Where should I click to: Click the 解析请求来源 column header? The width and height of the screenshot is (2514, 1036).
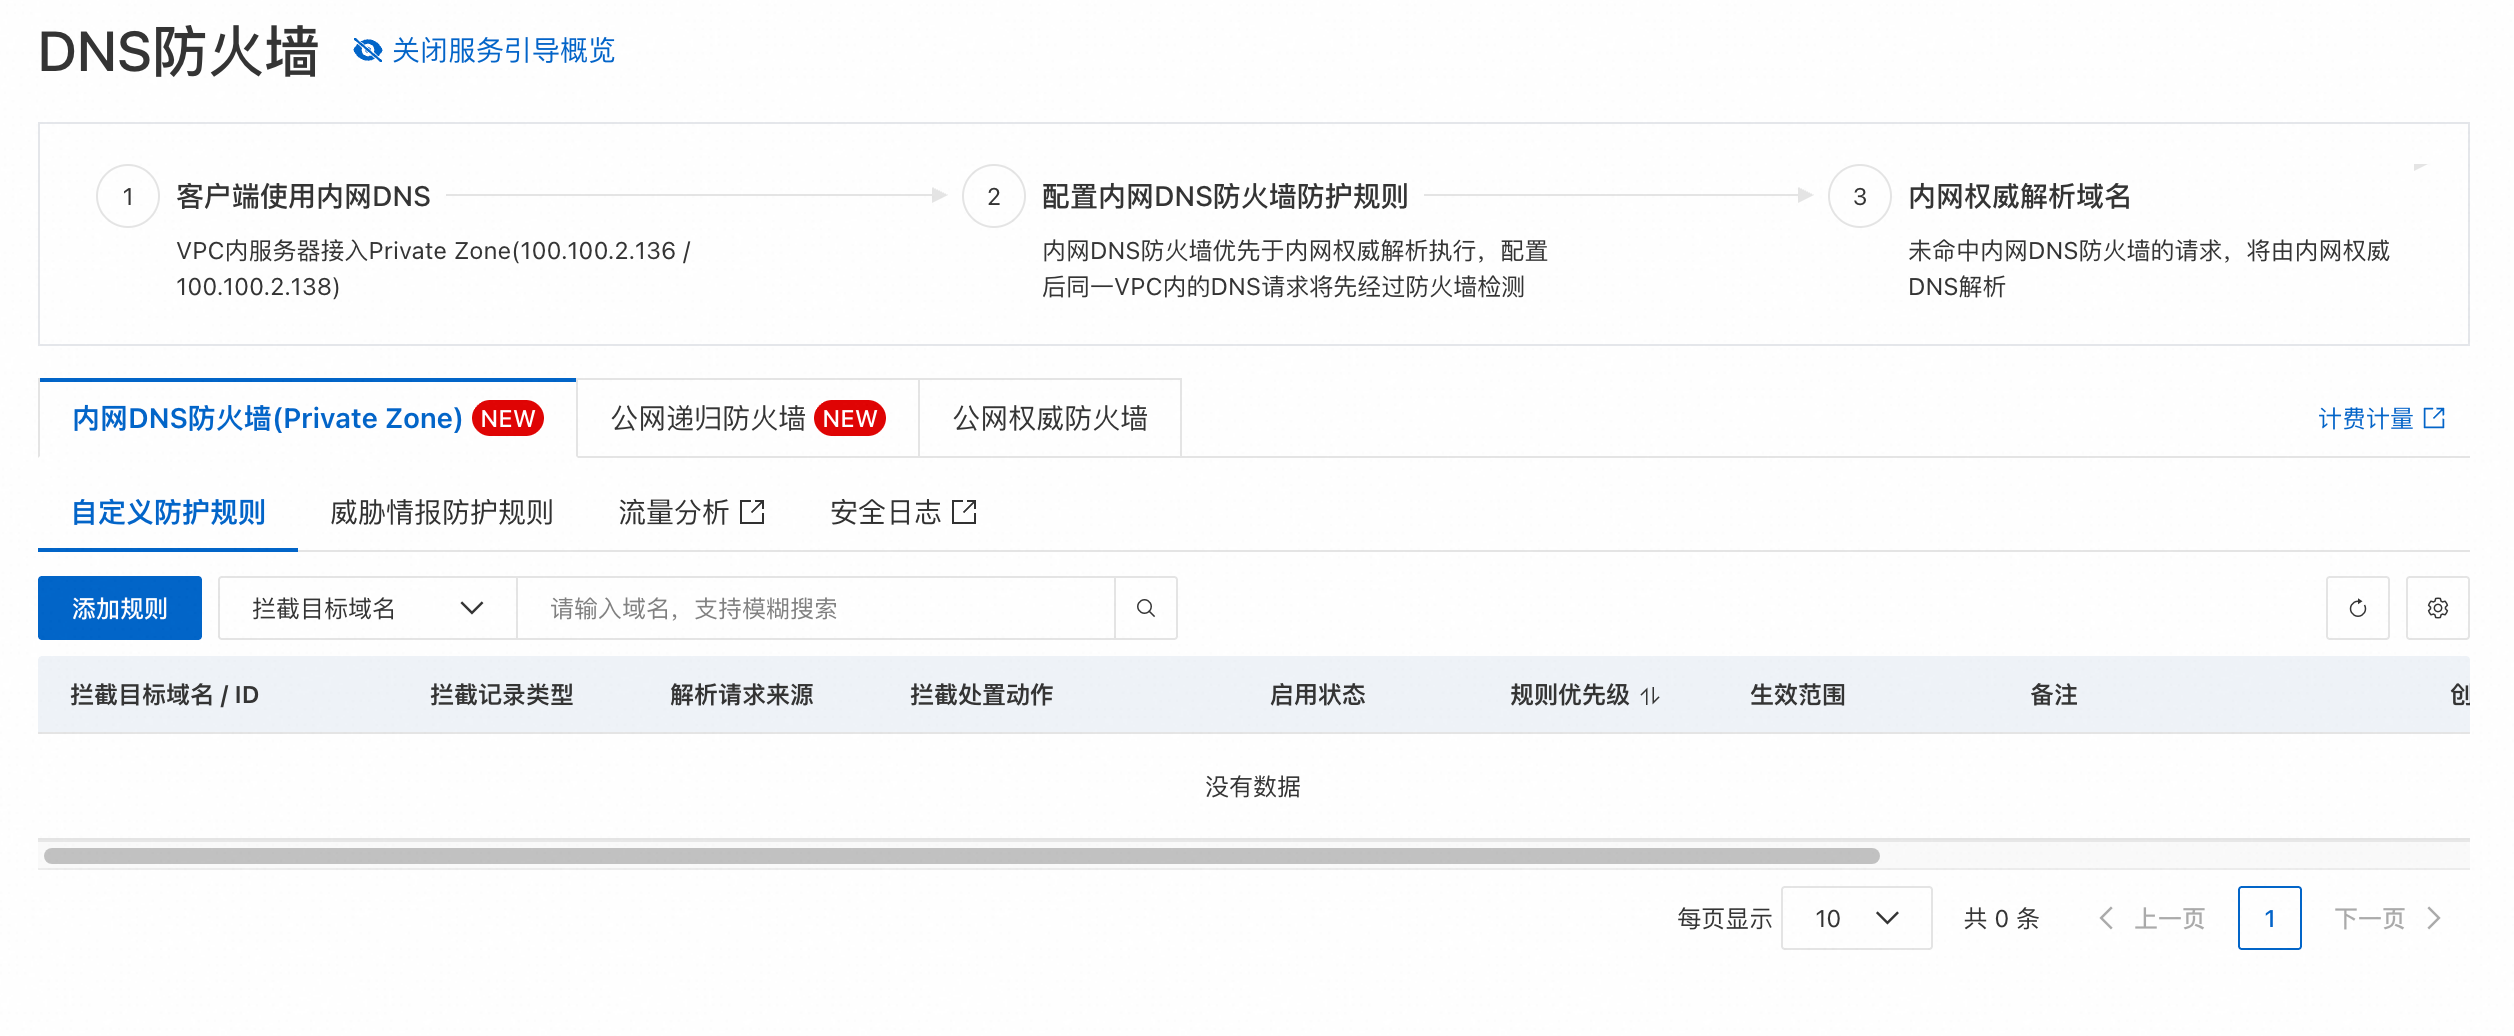pos(742,695)
